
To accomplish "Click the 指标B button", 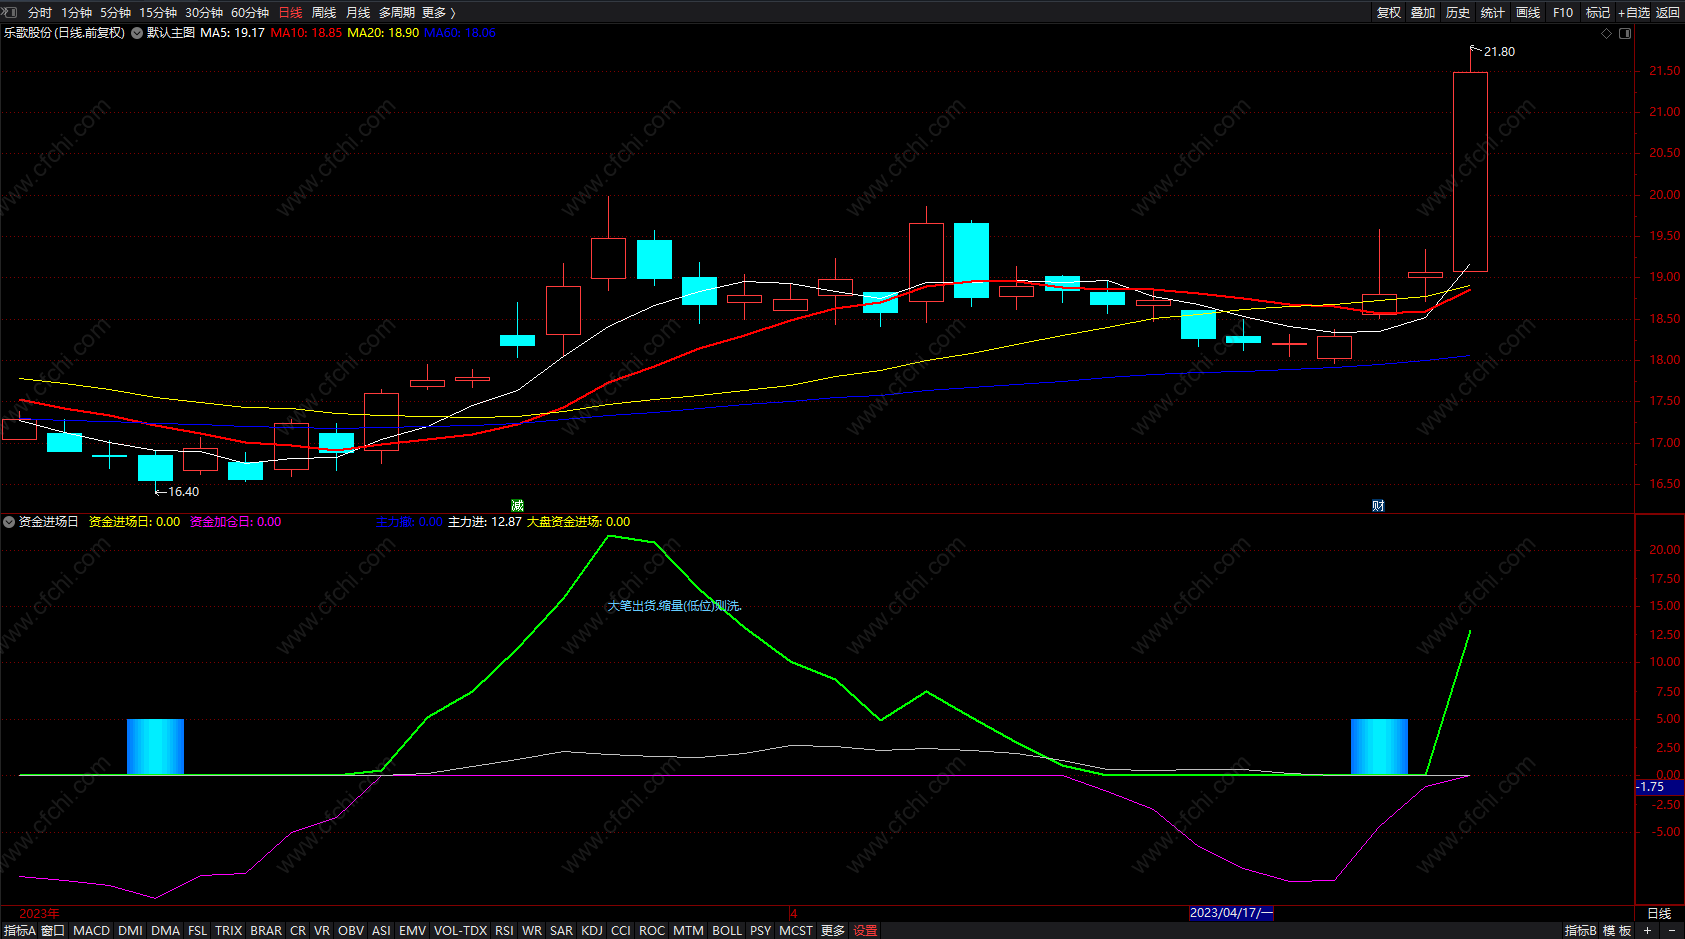I will click(1581, 930).
